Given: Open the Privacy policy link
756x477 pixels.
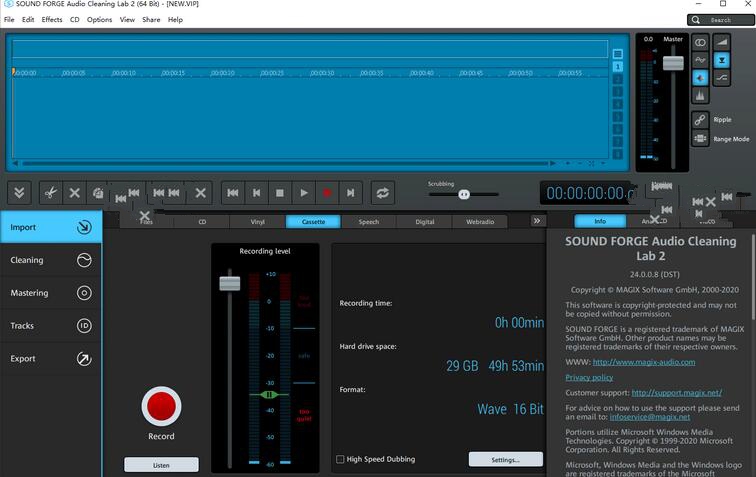Looking at the screenshot, I should coord(589,378).
